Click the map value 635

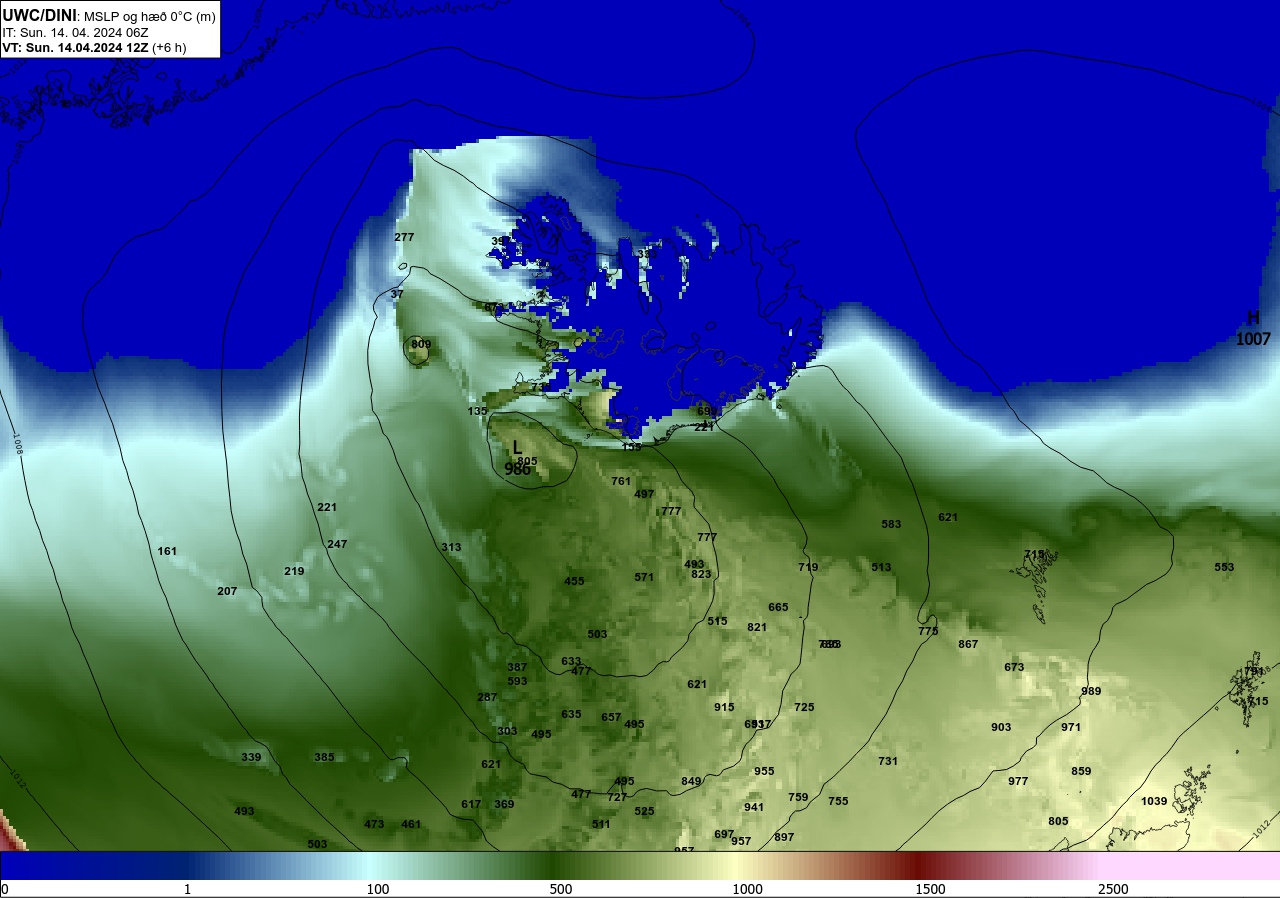[x=571, y=714]
